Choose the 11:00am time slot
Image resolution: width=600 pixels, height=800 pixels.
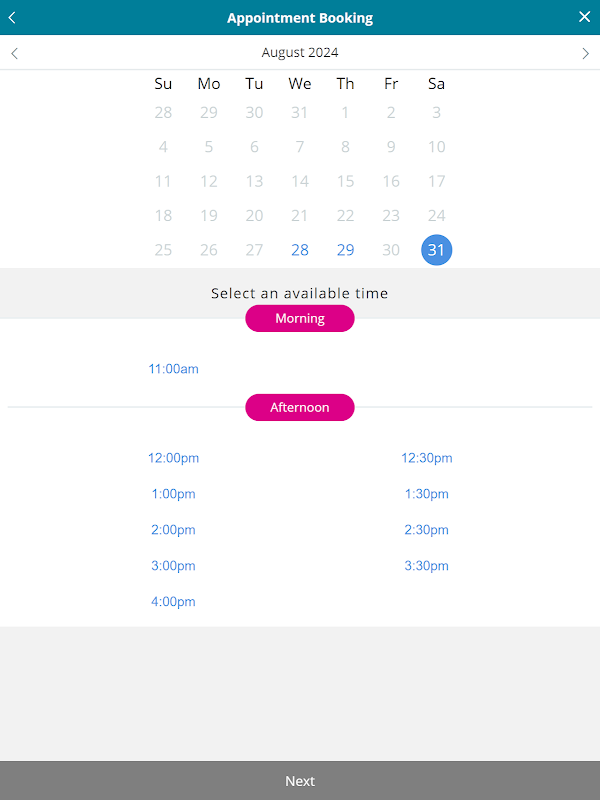(173, 369)
